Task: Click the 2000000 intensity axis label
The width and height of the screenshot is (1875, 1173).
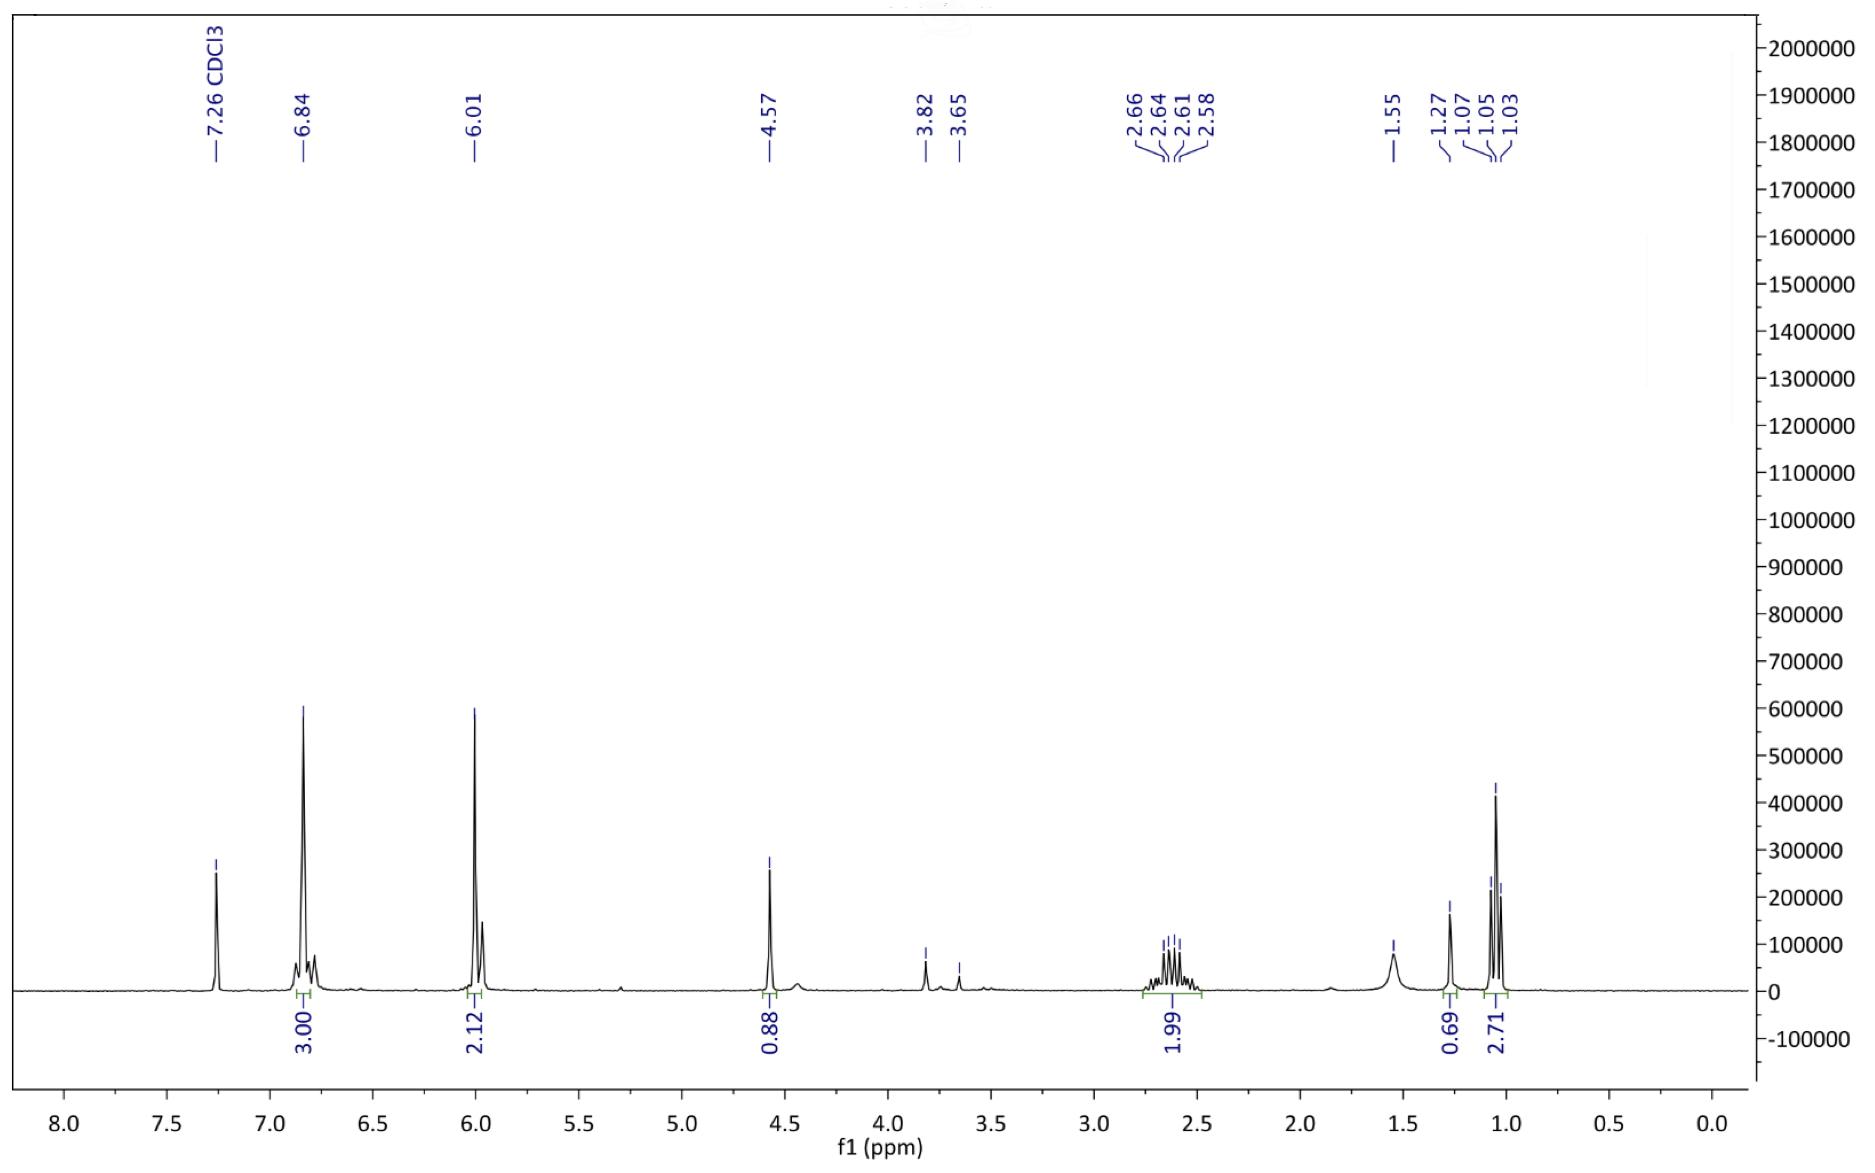Action: [x=1811, y=49]
